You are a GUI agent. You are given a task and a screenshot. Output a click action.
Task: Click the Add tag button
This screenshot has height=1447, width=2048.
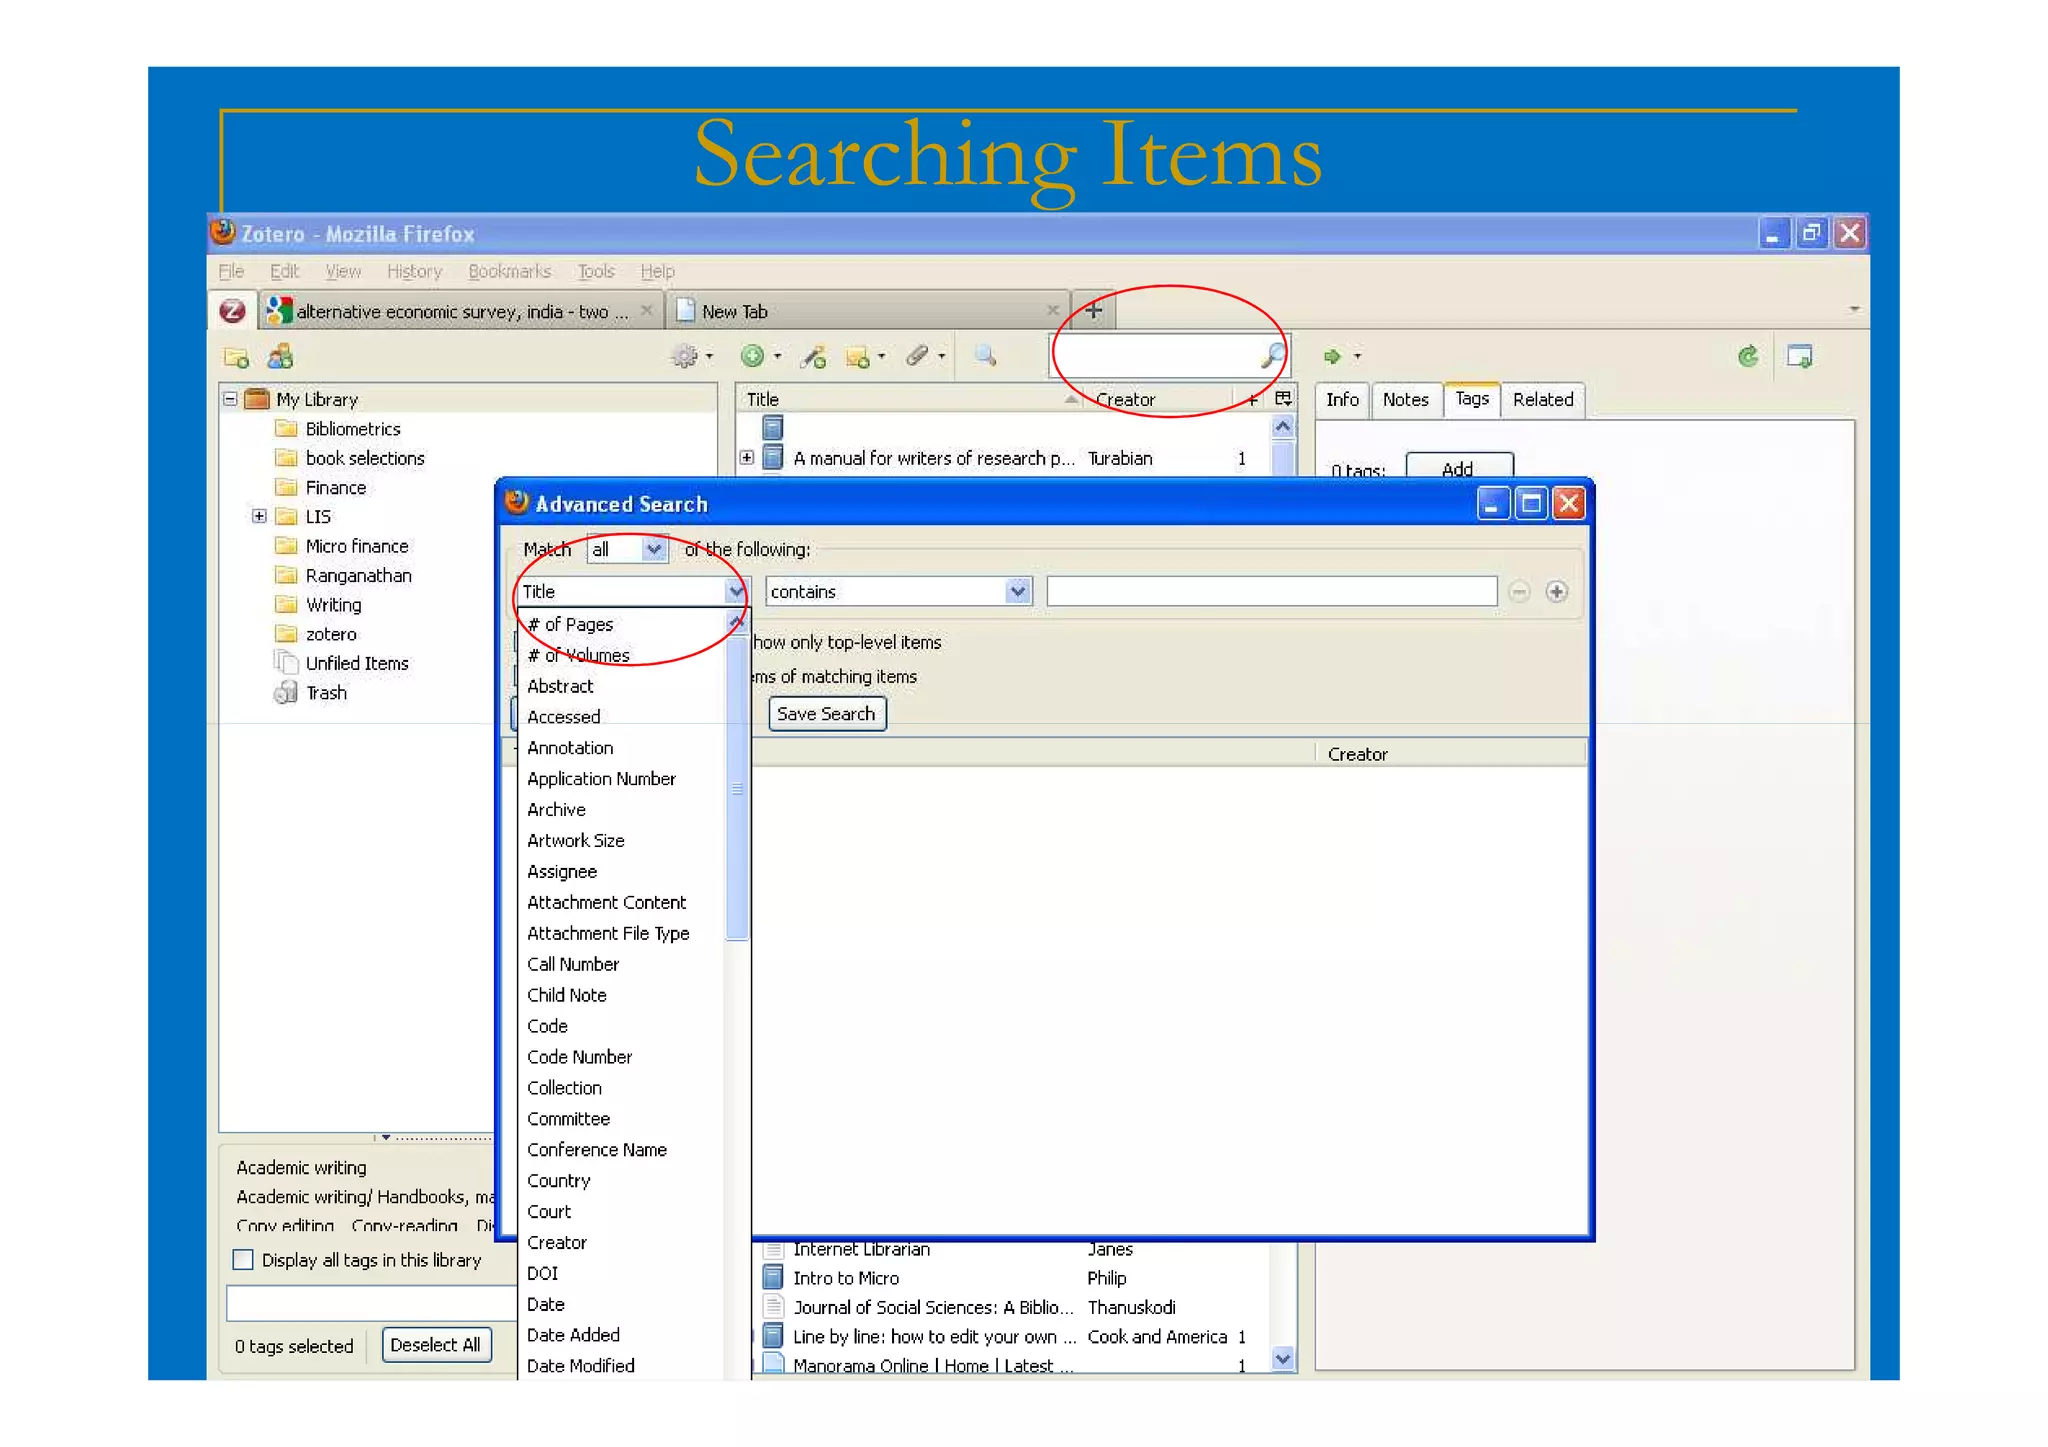point(1459,467)
